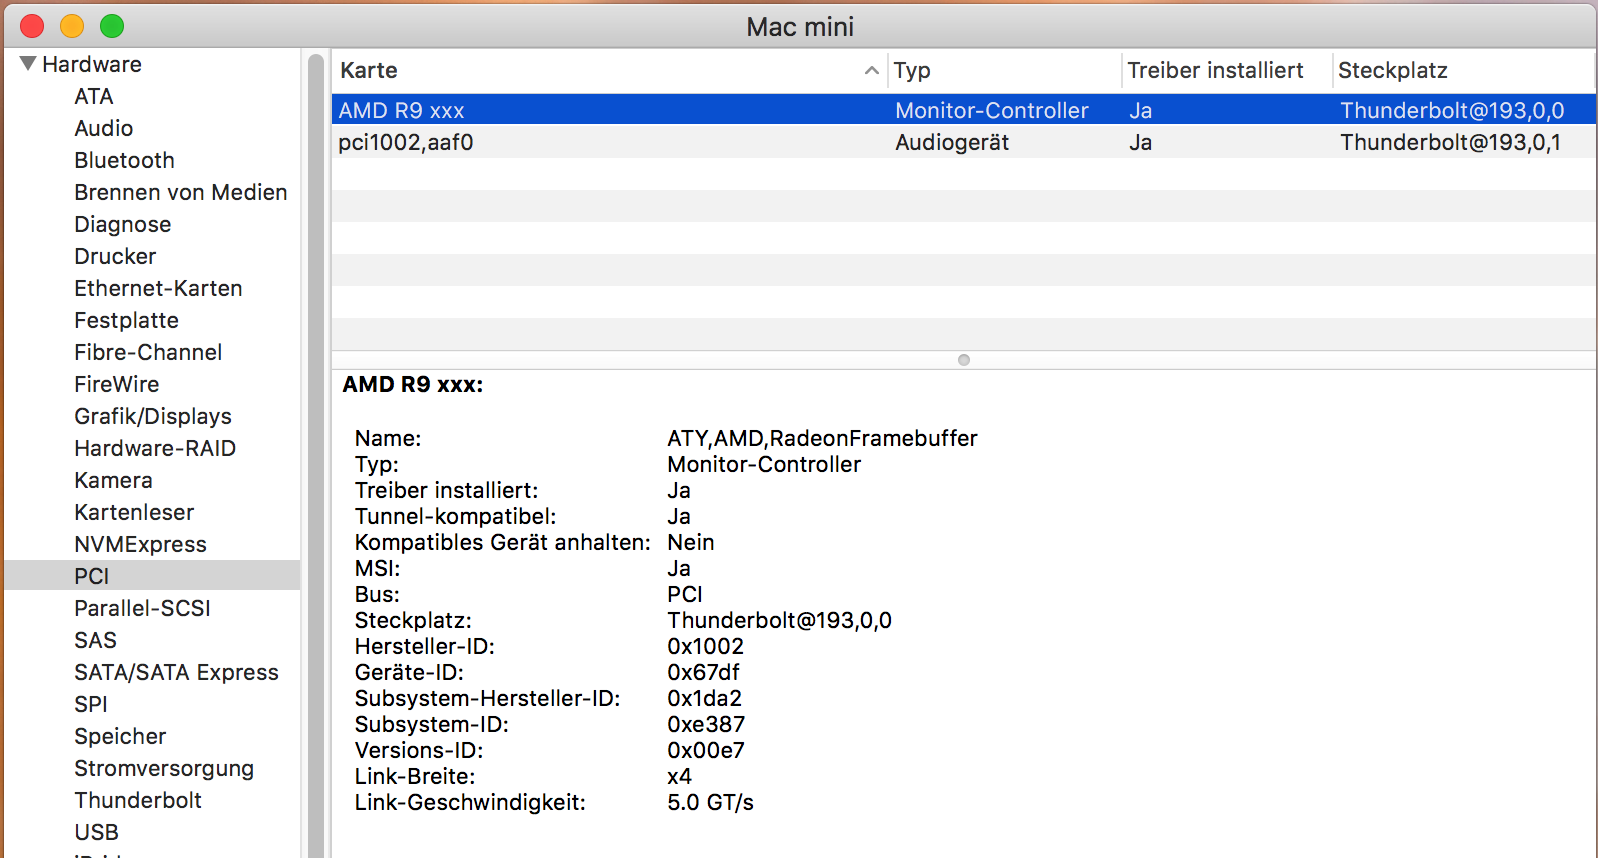Sort by Treiber installiert column

tap(1215, 70)
